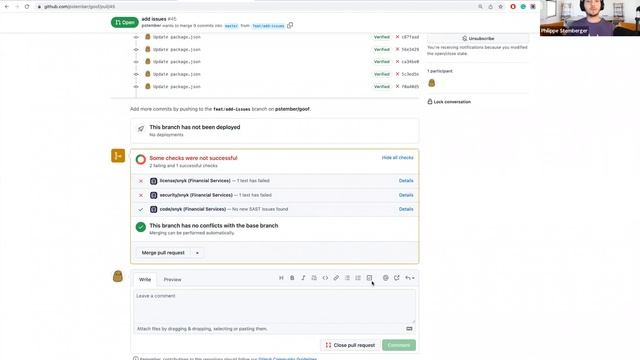Add a link with the chain icon
Viewport: 640px width, 360px height.
click(336, 278)
